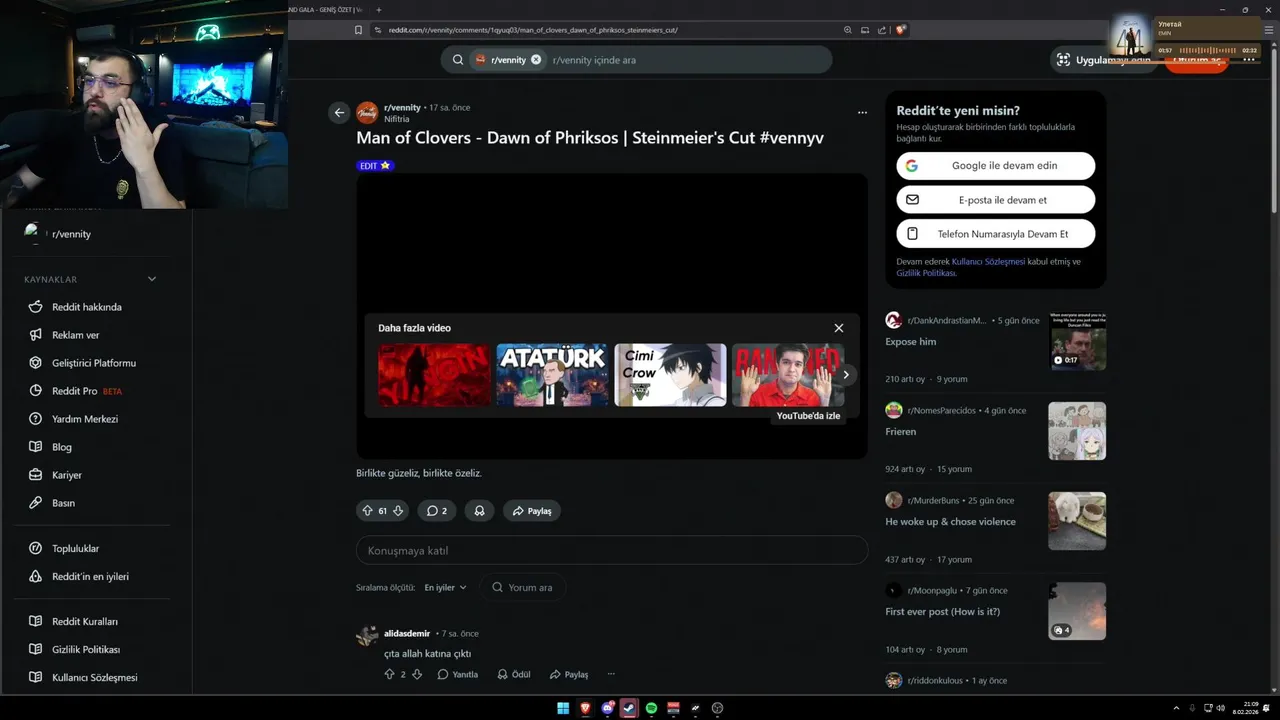Open the ATATÜRK suggested video thumbnail
The height and width of the screenshot is (720, 1280).
[x=552, y=375]
